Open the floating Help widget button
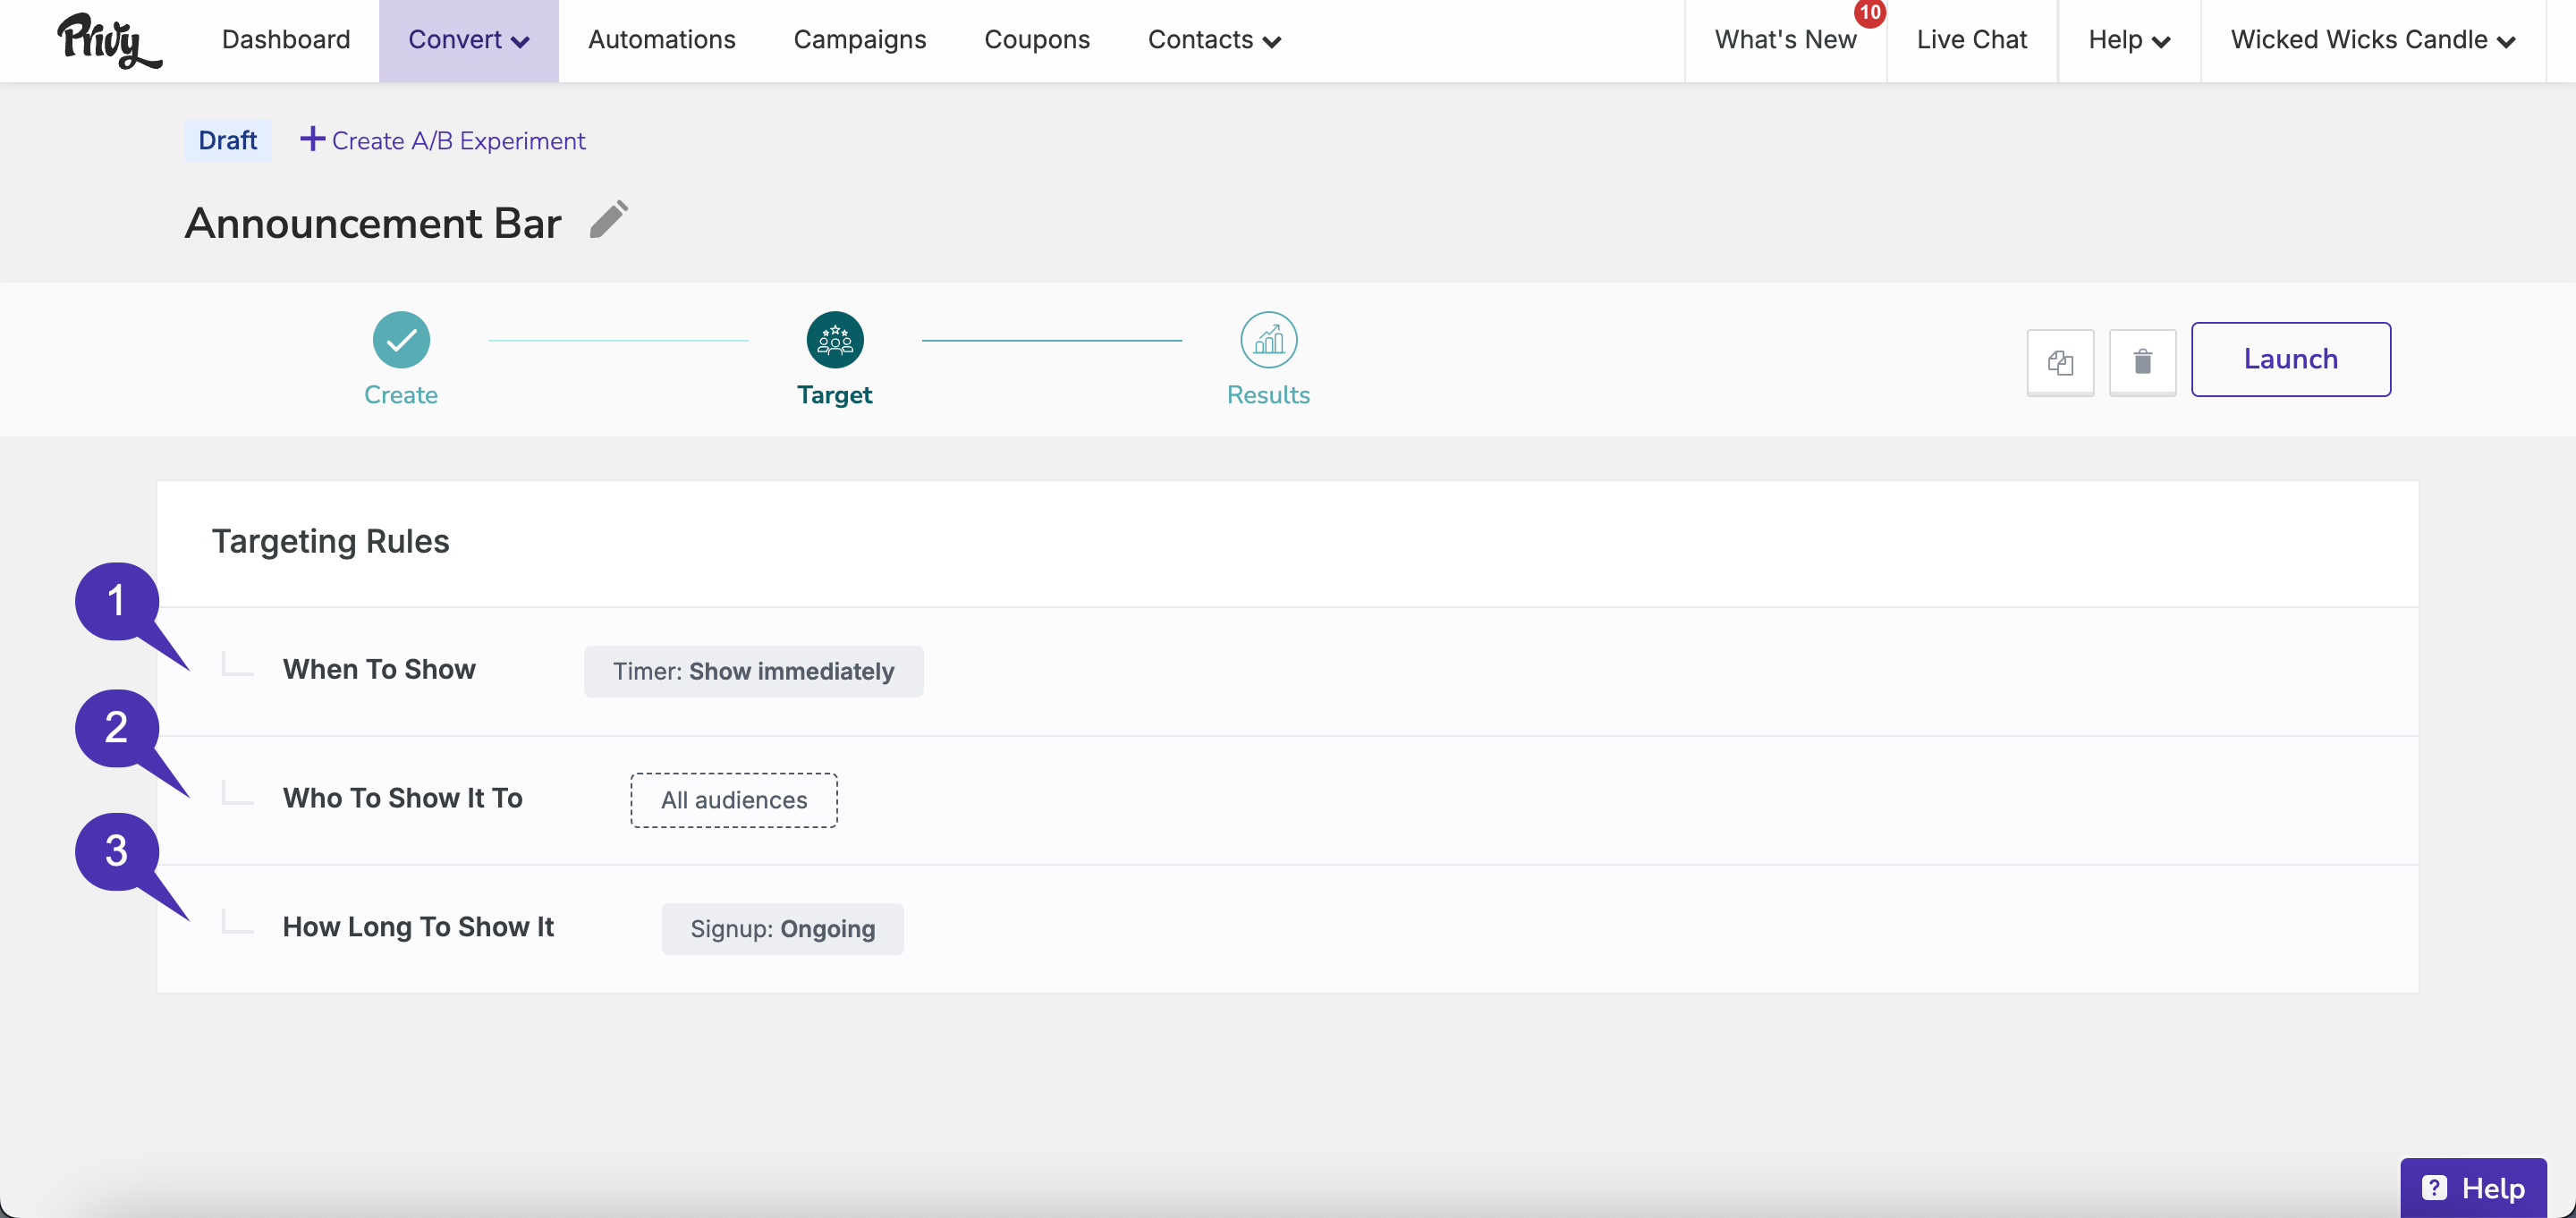This screenshot has height=1218, width=2576. pos(2472,1187)
